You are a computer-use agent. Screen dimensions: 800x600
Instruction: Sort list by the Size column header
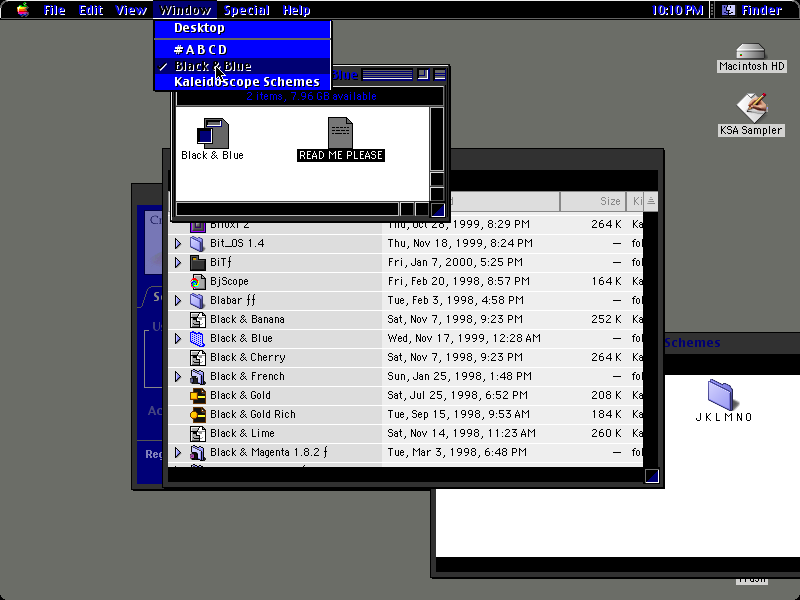[x=593, y=201]
